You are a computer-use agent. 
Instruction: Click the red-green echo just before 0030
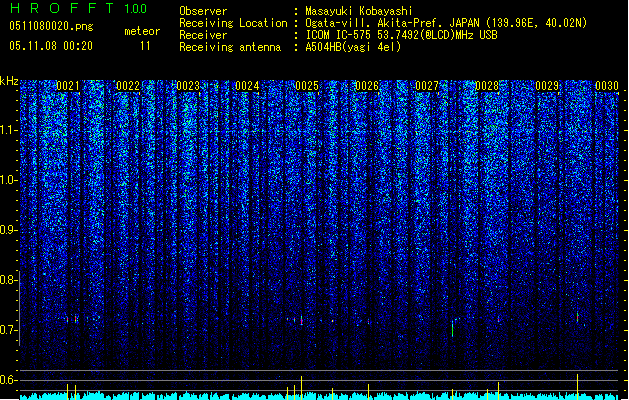pos(578,317)
